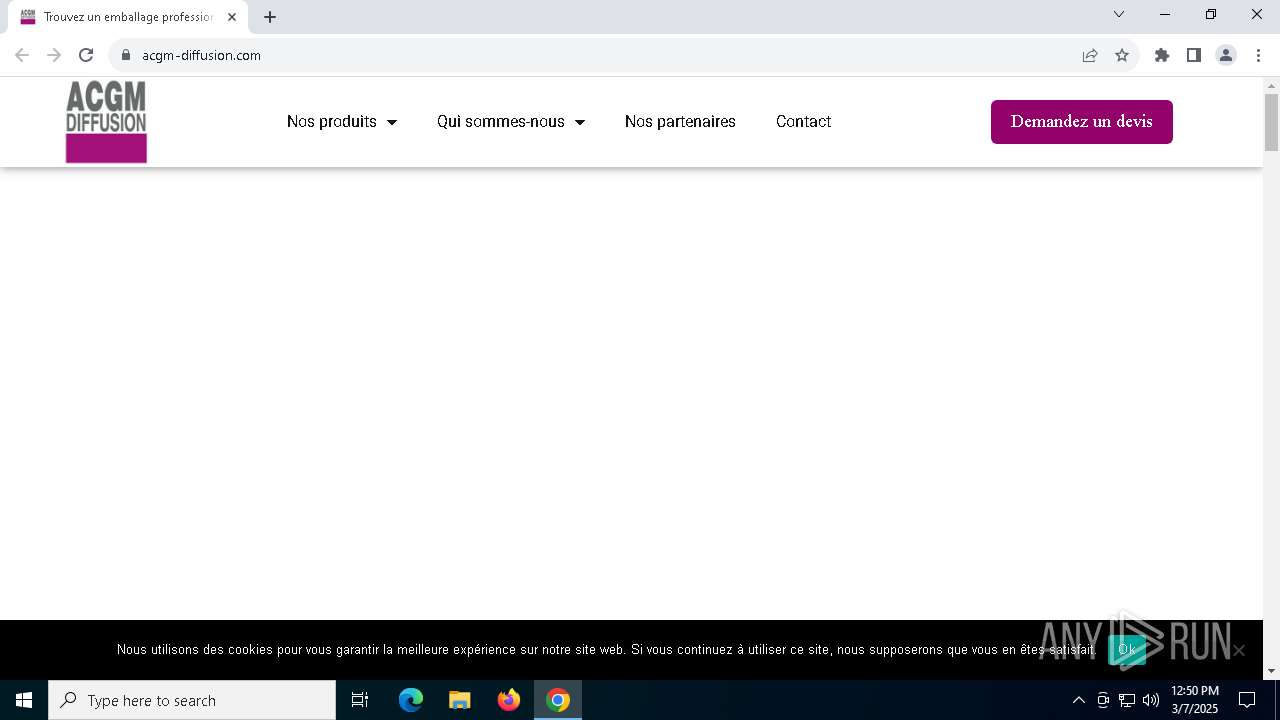Open the network tray icon
The height and width of the screenshot is (720, 1280).
(x=1127, y=700)
